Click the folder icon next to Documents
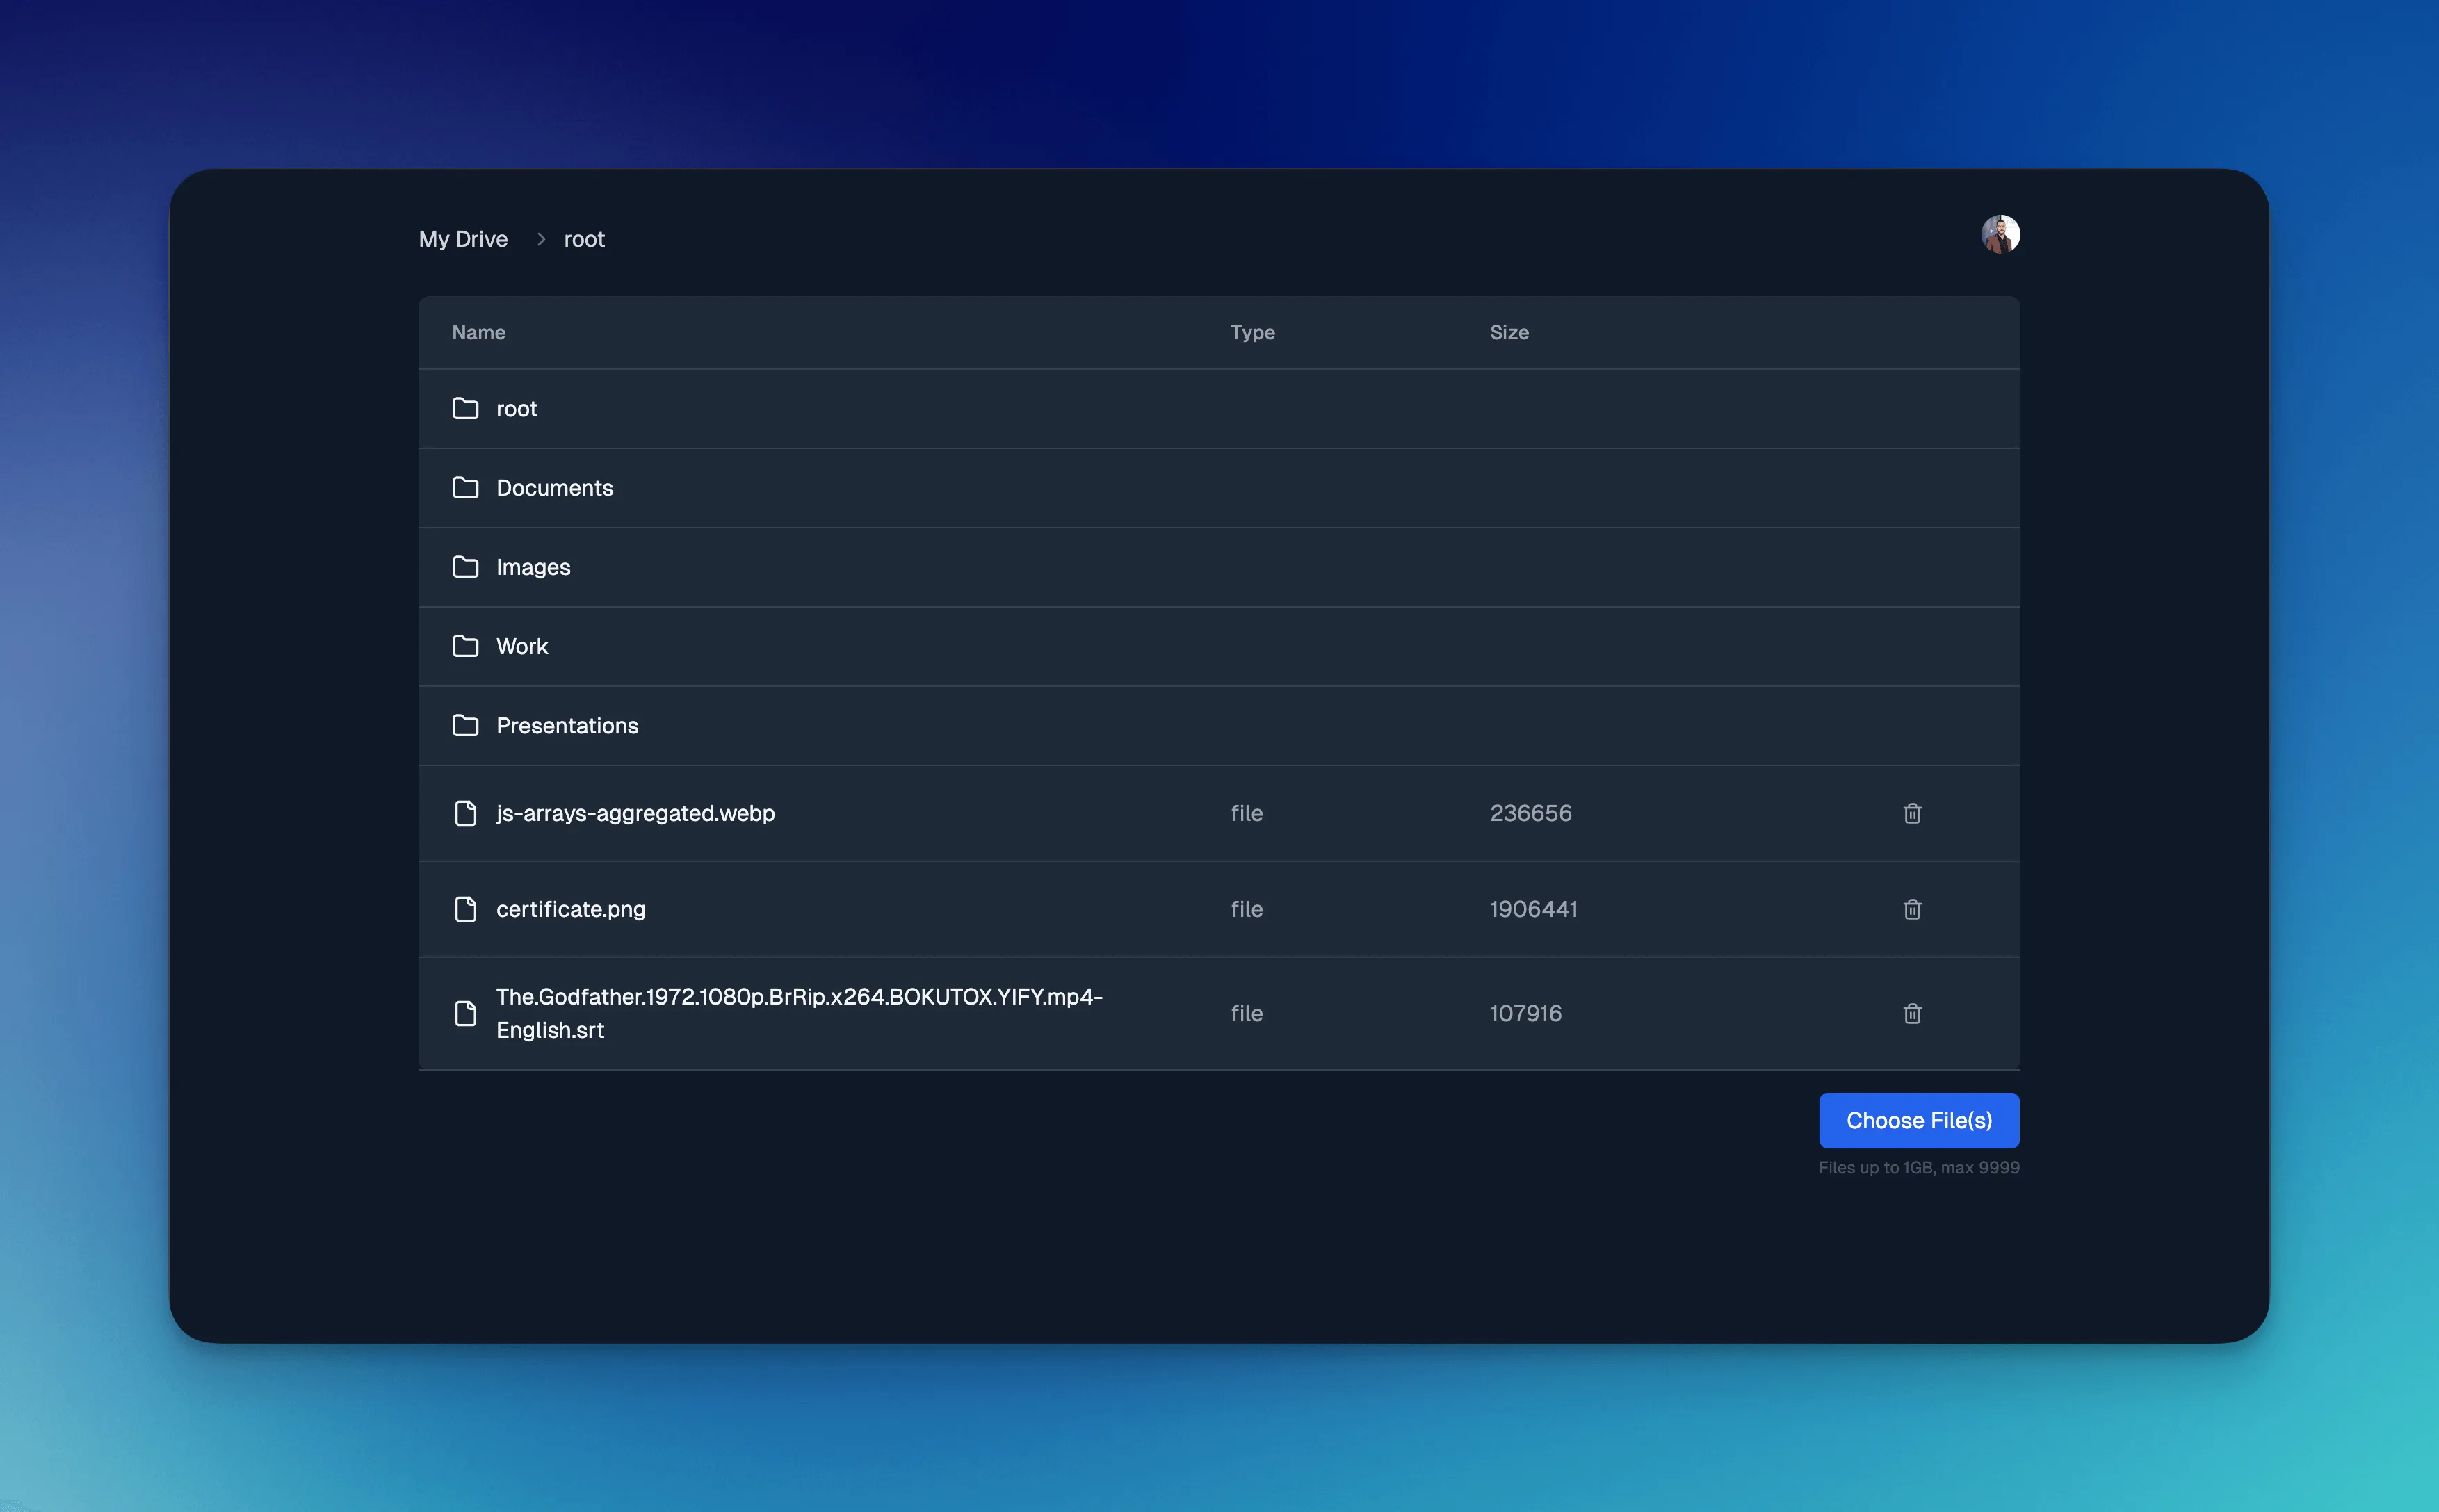Screen dimensions: 2439x1512 (x=465, y=488)
